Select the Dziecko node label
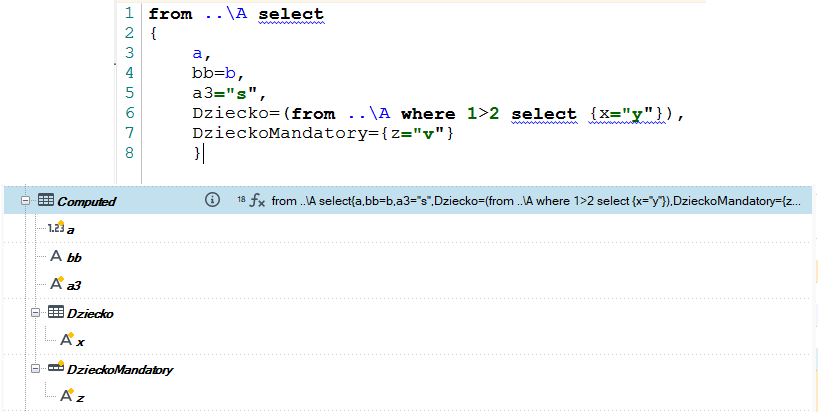Viewport: 818px width, 413px height. click(90, 314)
